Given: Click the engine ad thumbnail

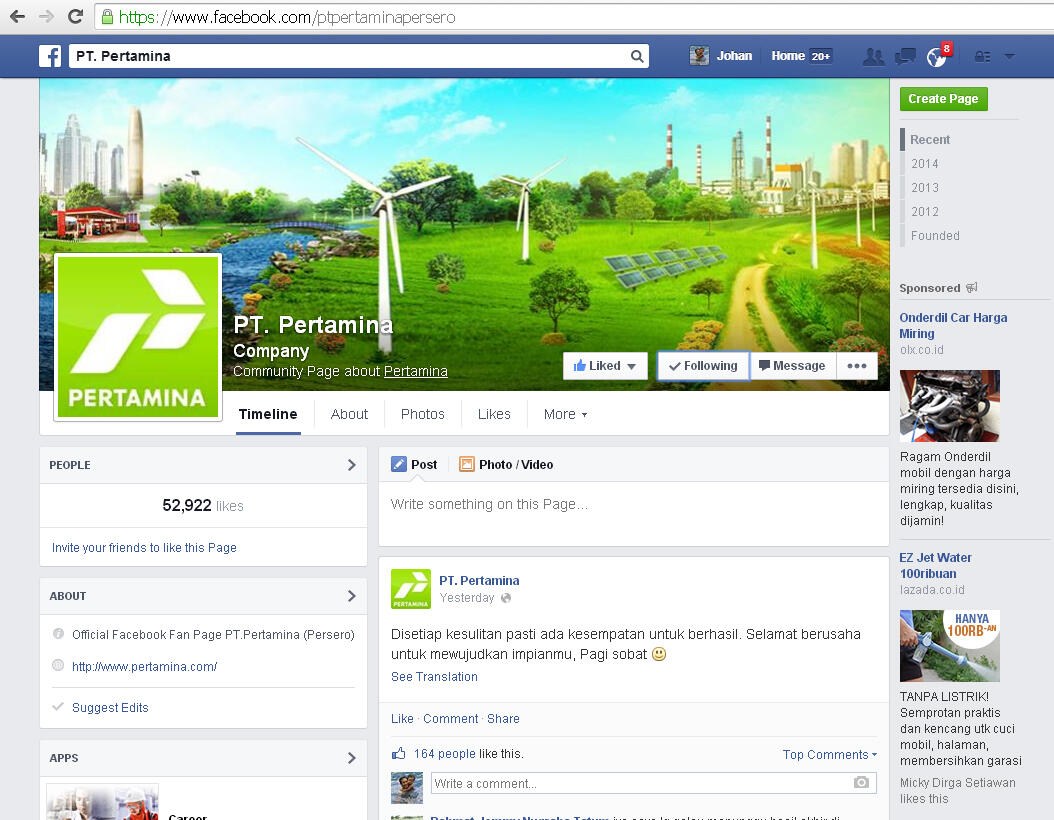Looking at the screenshot, I should coord(950,405).
